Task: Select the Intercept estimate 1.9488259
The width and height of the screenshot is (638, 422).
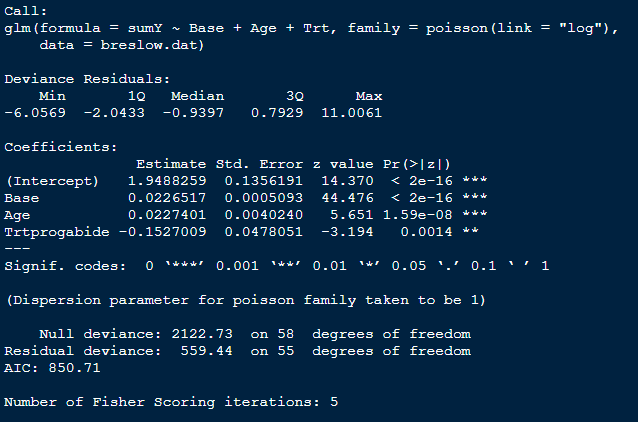Action: click(167, 181)
